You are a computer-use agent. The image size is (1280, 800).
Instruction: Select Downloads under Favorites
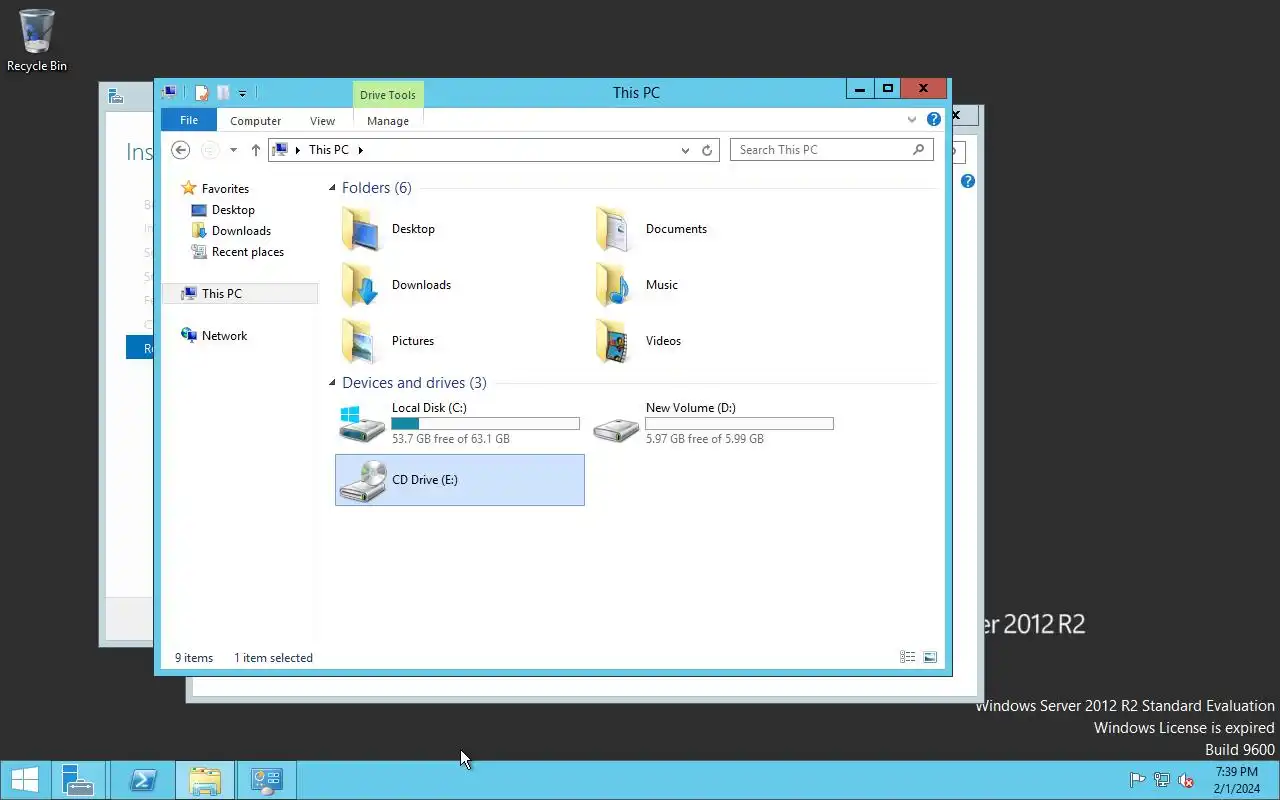[x=241, y=231]
